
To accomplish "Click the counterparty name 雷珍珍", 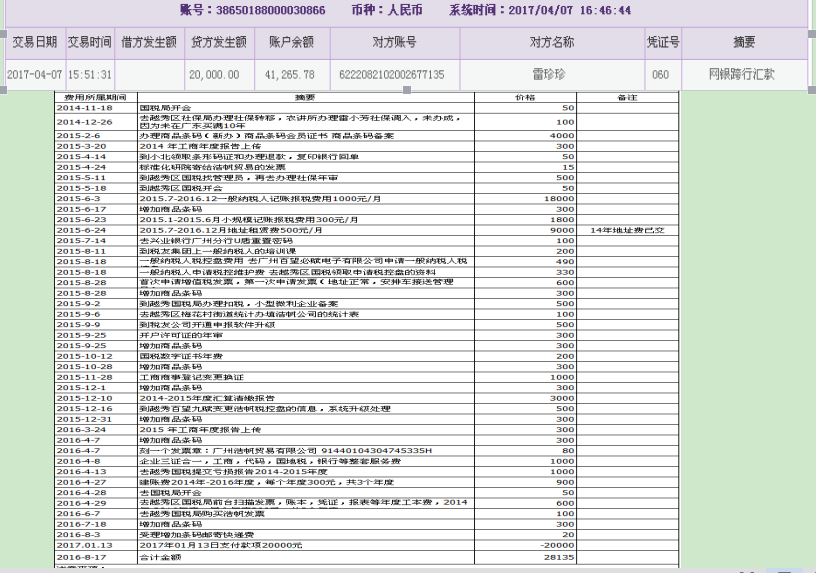I will [549, 74].
